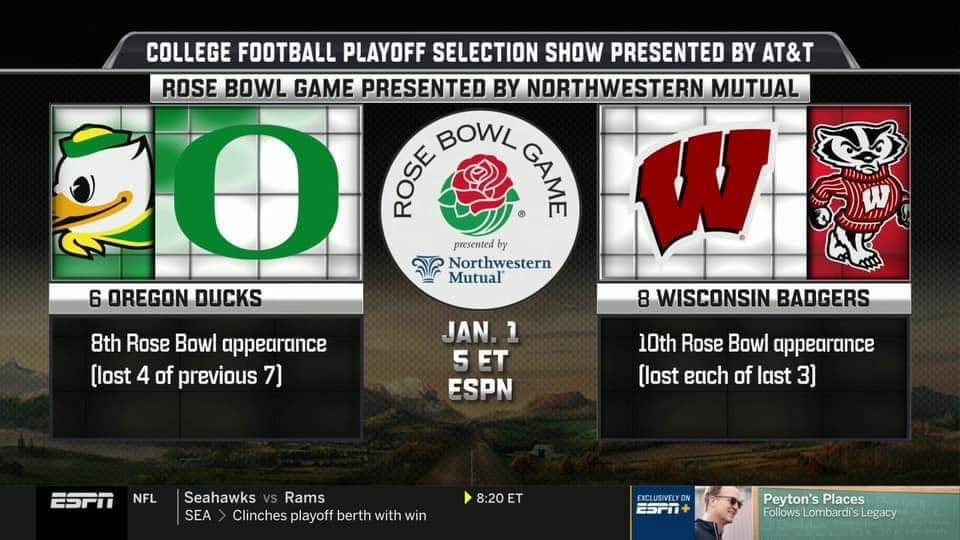The width and height of the screenshot is (960, 540).
Task: Click the Rose Bowl Game rose emblem
Action: tap(478, 192)
